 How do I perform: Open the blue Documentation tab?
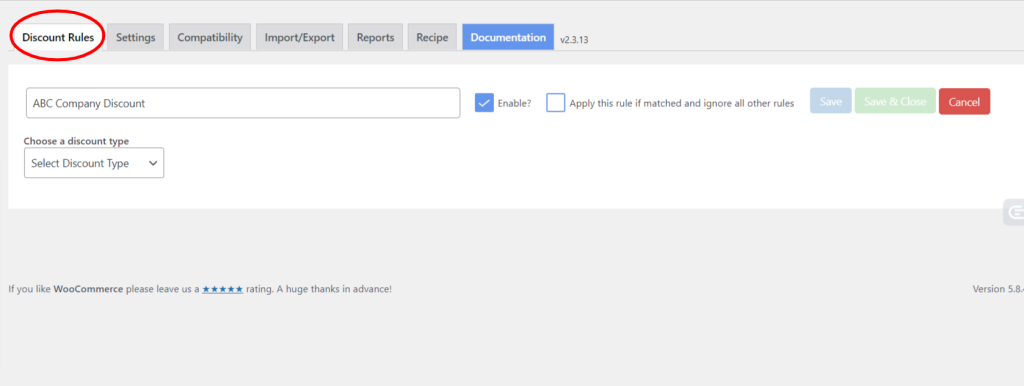coord(508,37)
